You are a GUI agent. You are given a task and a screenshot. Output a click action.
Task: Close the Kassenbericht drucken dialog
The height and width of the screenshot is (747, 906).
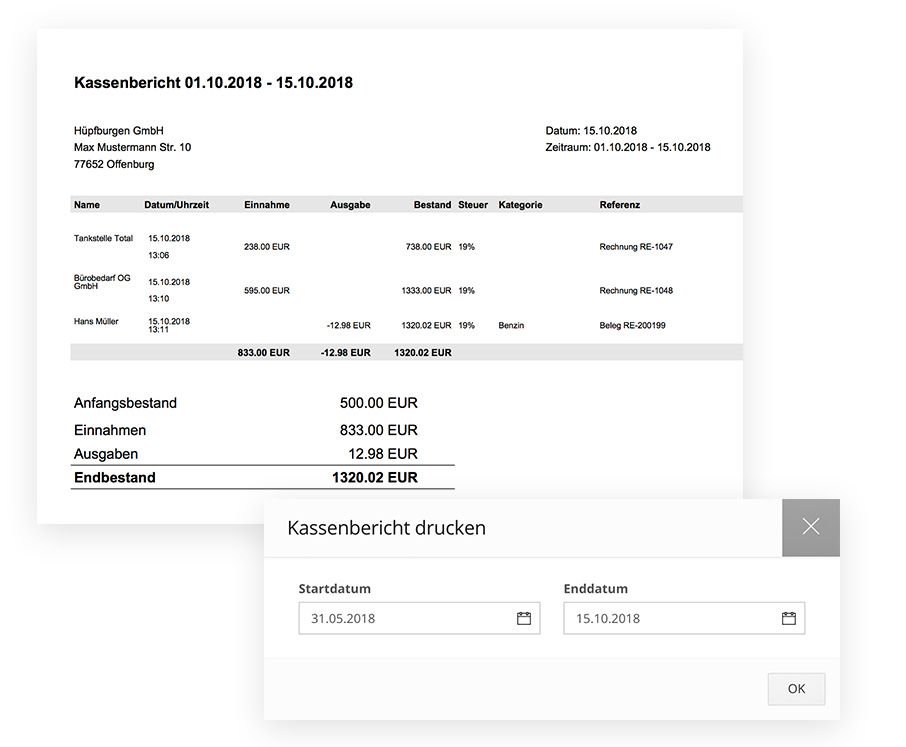click(x=811, y=527)
